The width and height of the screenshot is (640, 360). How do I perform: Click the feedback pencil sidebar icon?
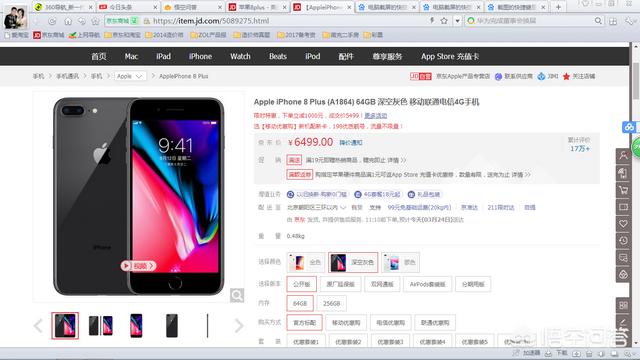point(623,321)
